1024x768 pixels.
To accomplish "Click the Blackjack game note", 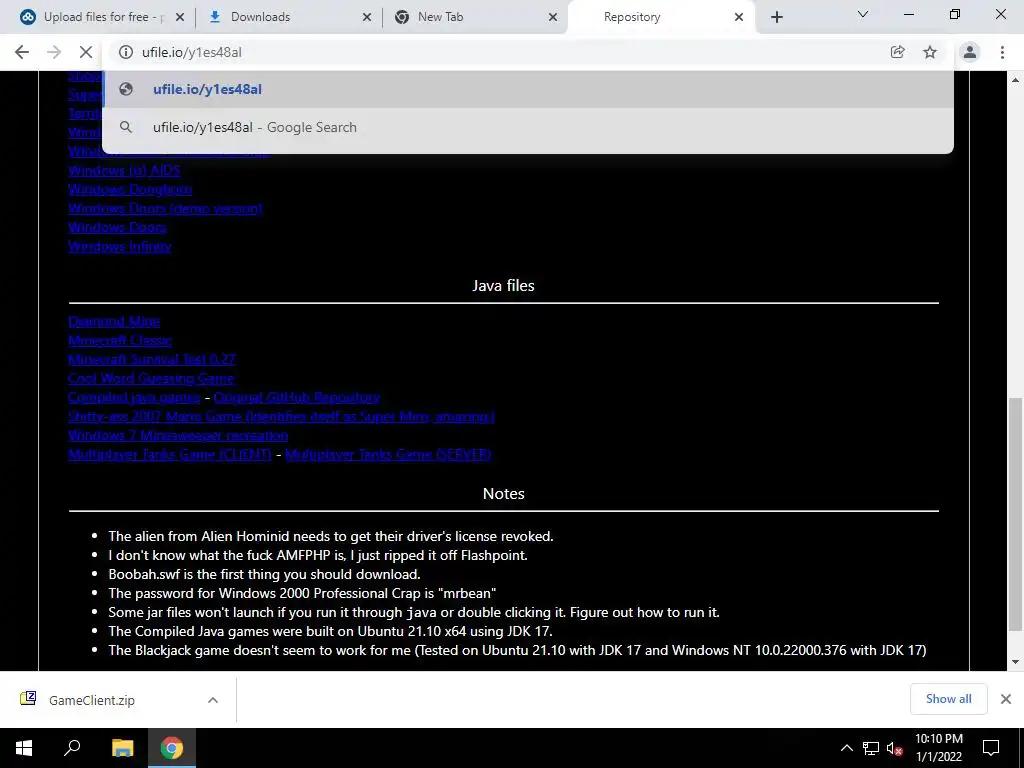I will (517, 650).
